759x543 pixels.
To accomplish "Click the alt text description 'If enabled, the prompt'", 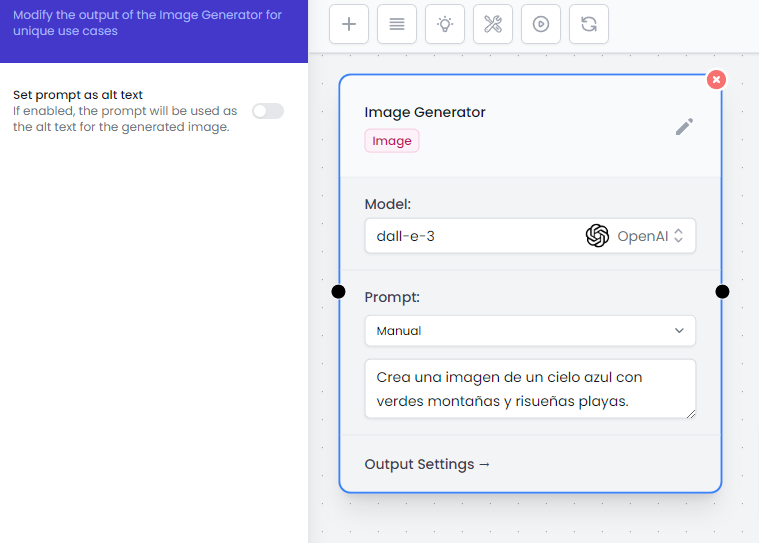I will [125, 119].
